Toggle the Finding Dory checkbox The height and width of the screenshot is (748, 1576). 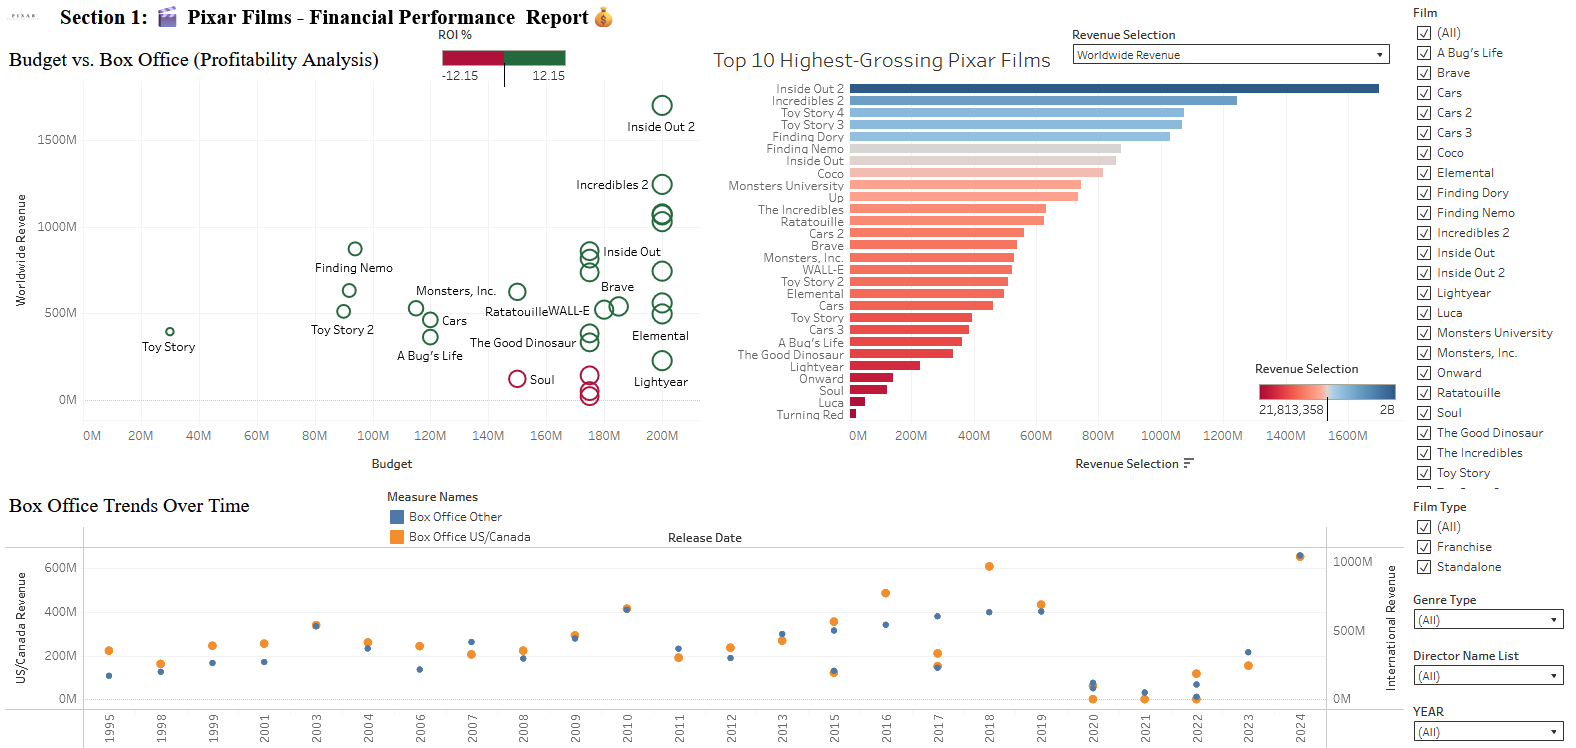click(1424, 193)
